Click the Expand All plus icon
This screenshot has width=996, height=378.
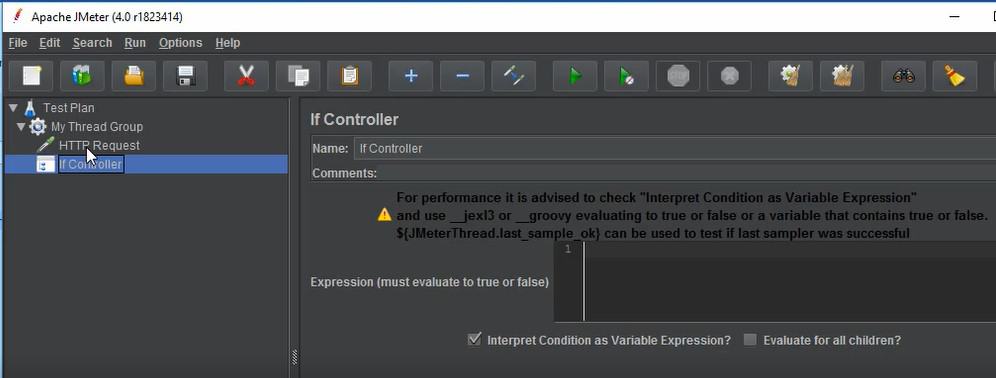(410, 76)
